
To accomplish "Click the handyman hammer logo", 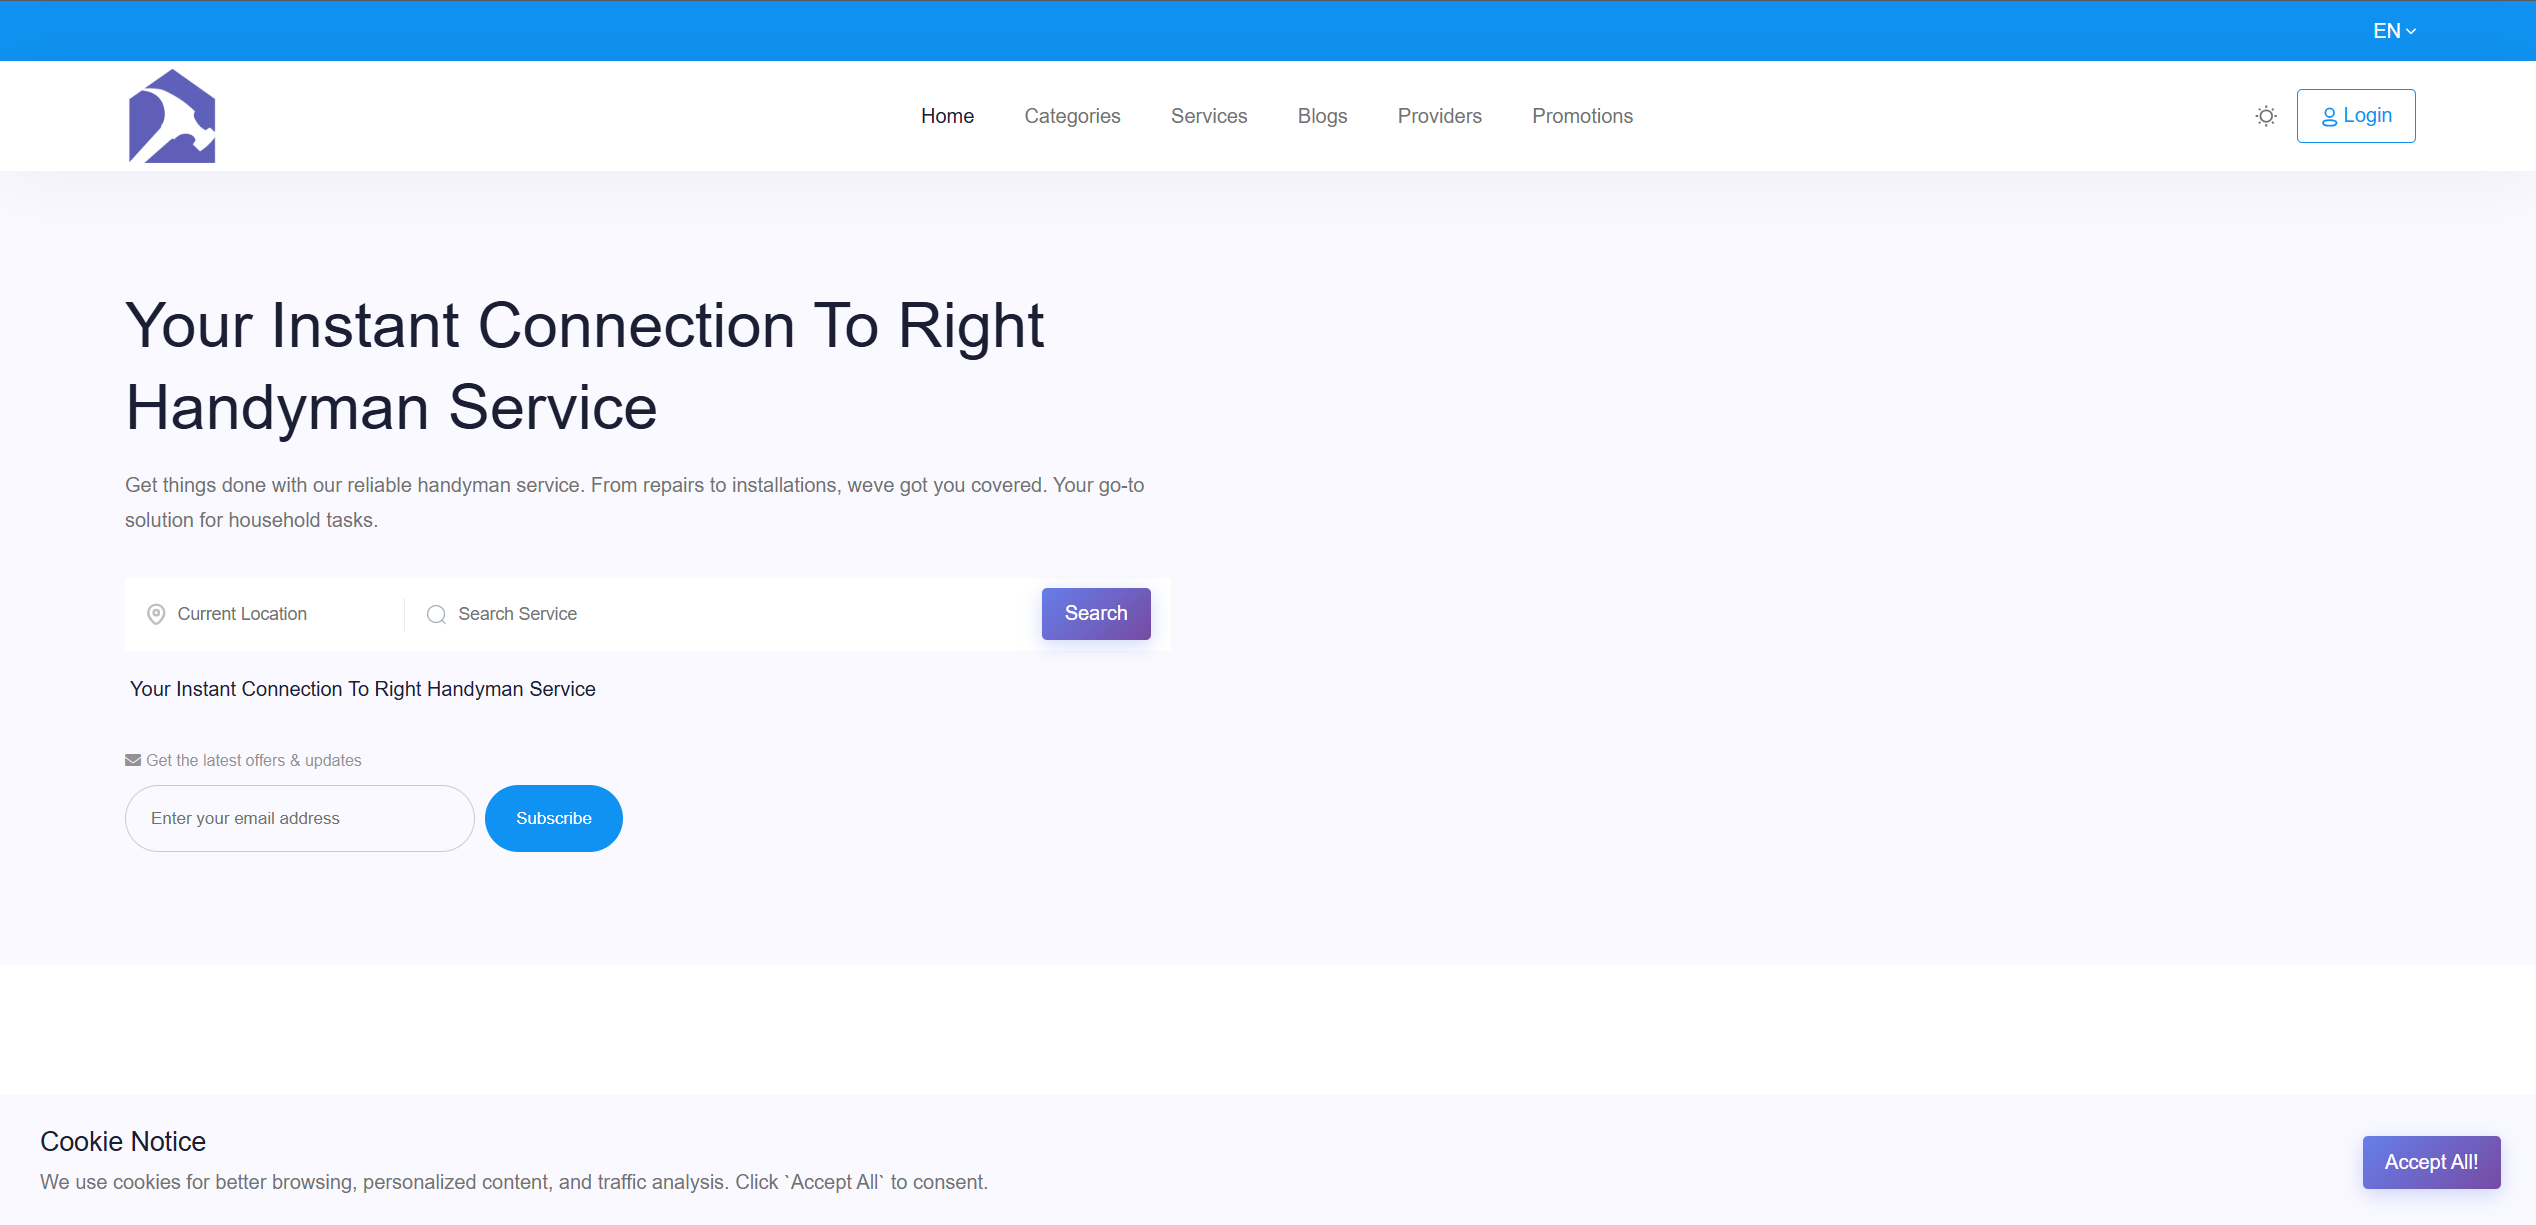I will coord(172,116).
